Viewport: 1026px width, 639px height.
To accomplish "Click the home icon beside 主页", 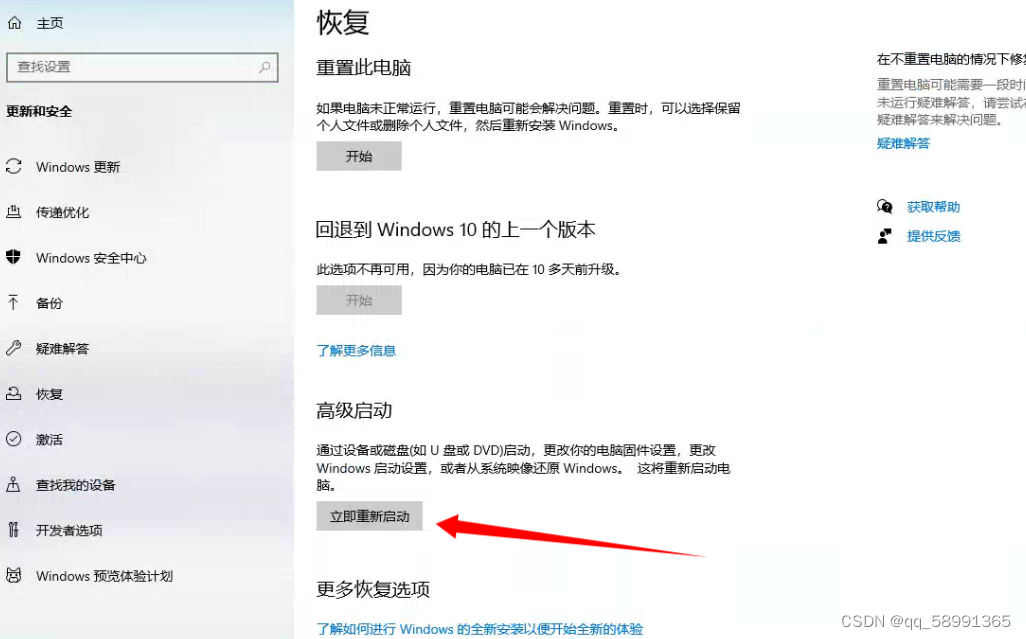I will 14,24.
